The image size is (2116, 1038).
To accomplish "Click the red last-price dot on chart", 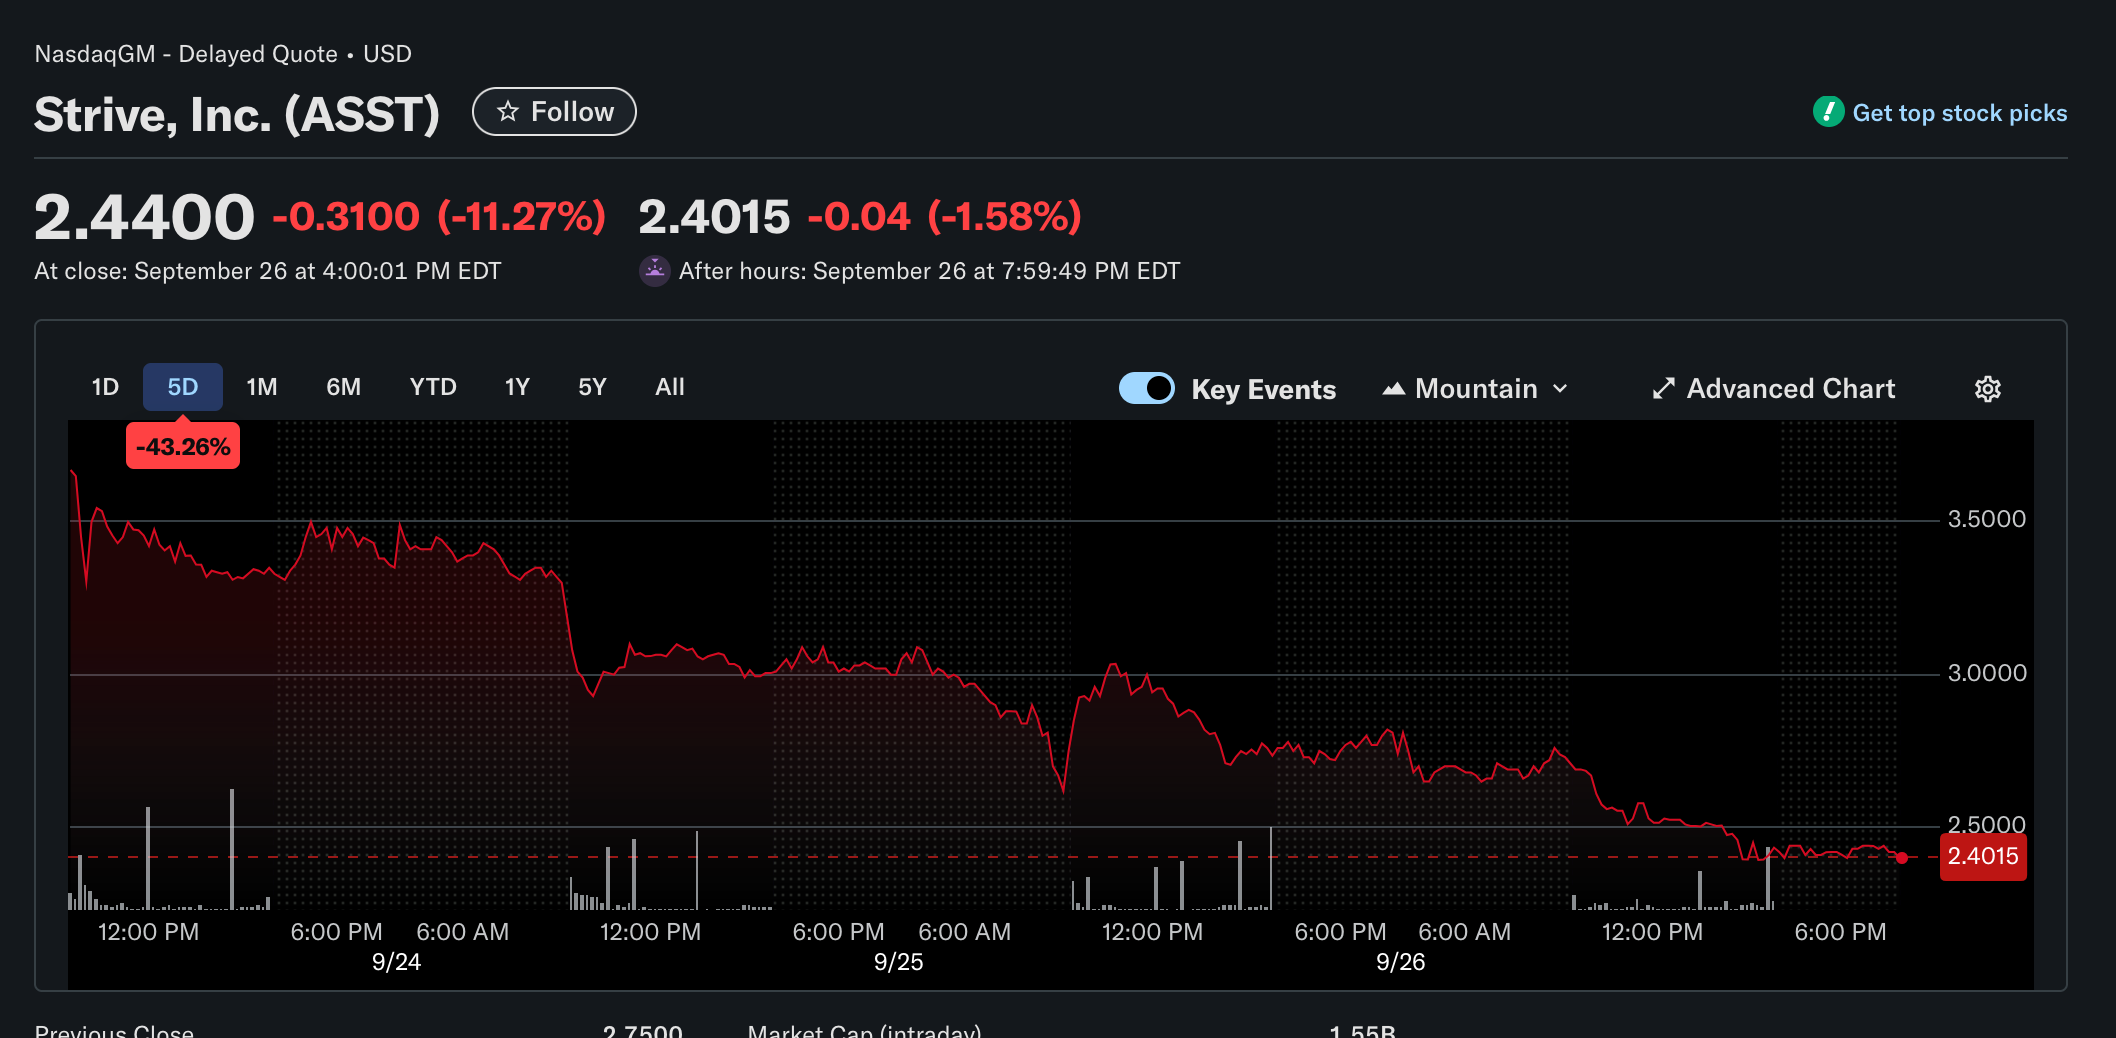I will 1902,858.
